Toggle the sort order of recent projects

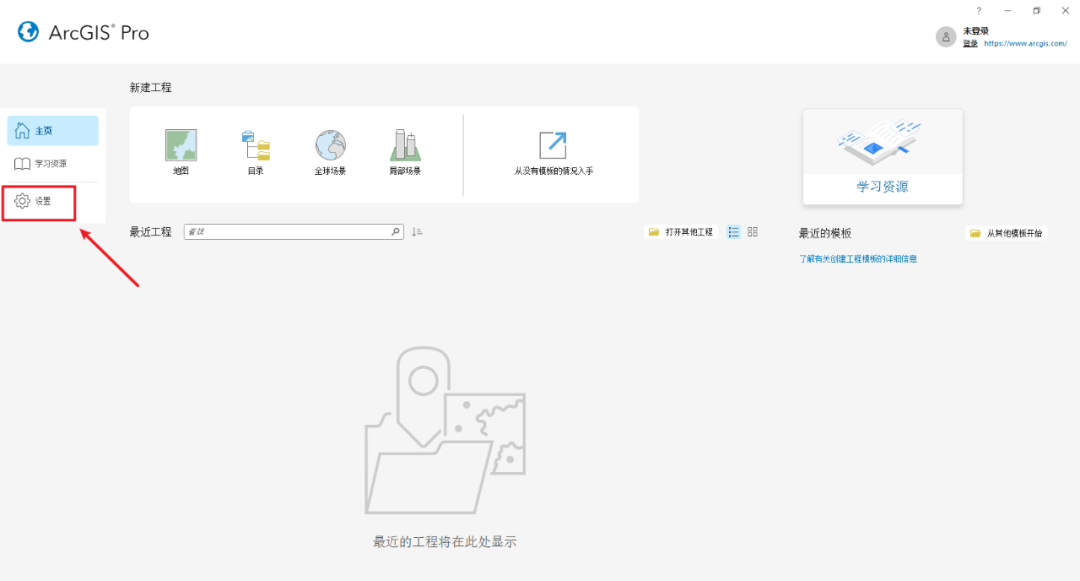tap(417, 231)
